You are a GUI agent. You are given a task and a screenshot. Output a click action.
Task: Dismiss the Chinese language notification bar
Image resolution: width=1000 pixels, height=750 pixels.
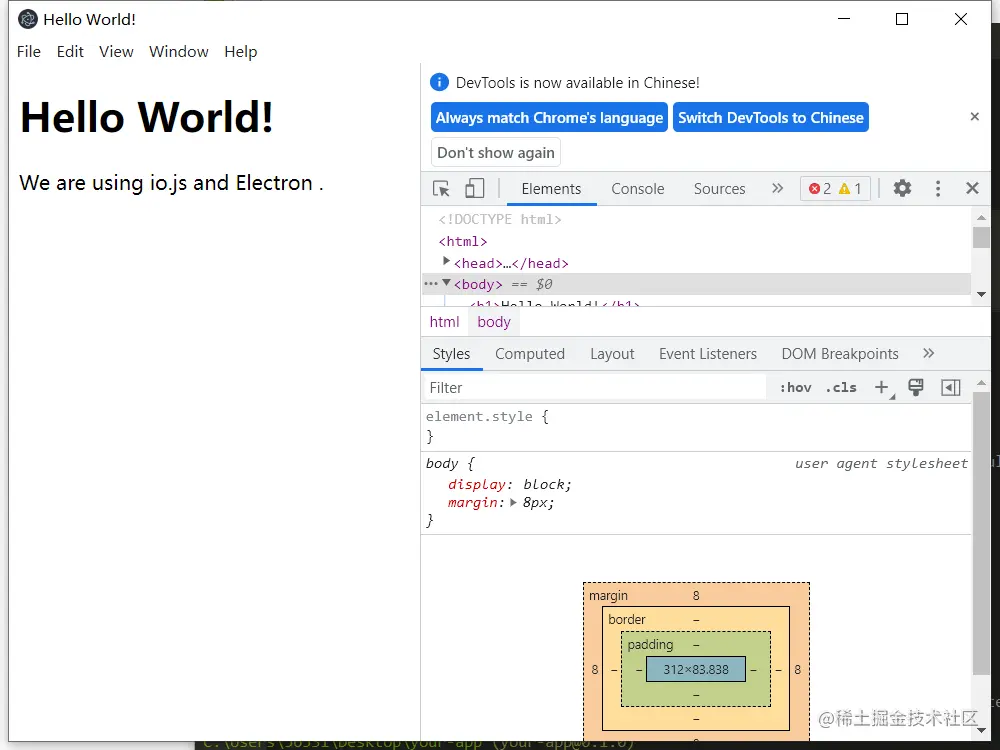[x=974, y=117]
